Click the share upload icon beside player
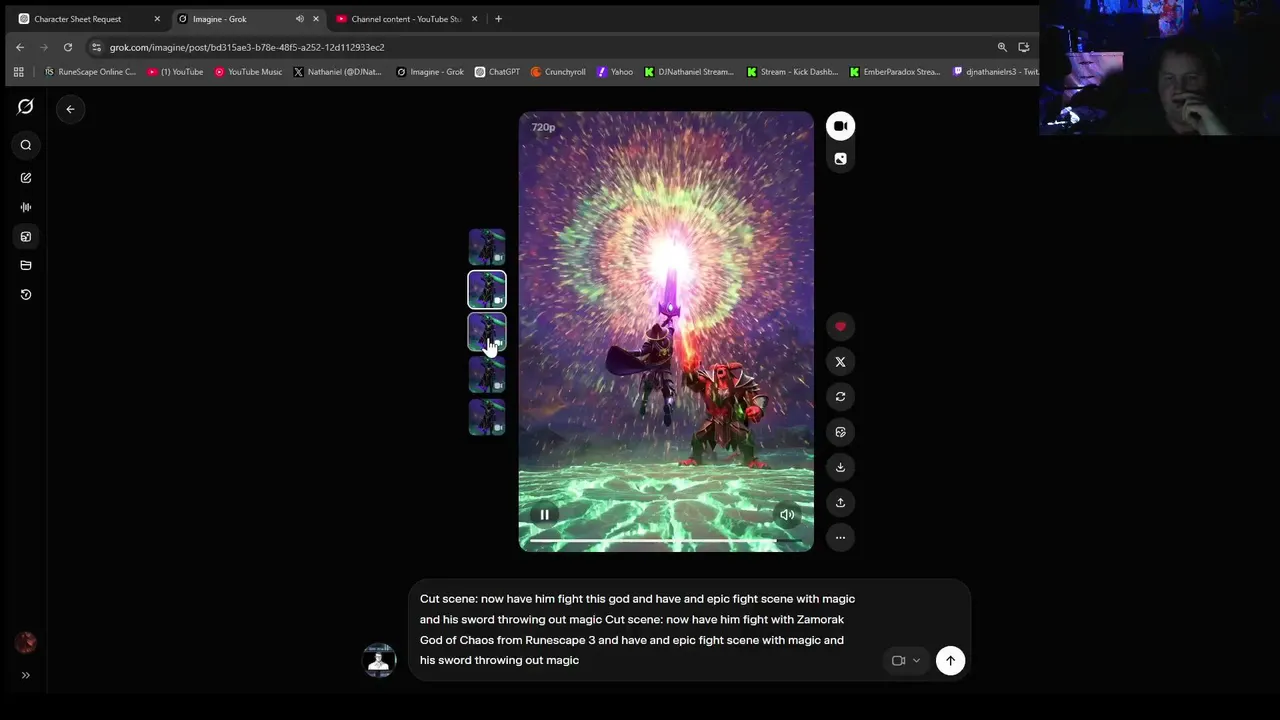The width and height of the screenshot is (1280, 720). click(840, 502)
